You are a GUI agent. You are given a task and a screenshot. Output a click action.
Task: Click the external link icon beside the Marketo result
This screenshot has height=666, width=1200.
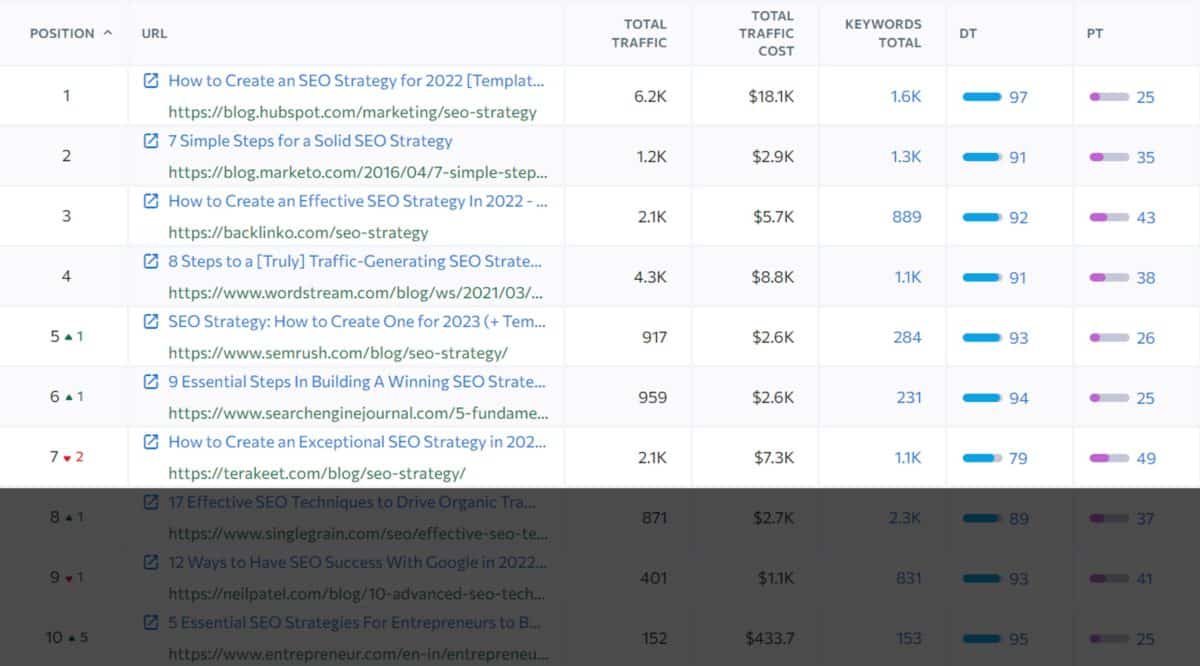tap(150, 141)
